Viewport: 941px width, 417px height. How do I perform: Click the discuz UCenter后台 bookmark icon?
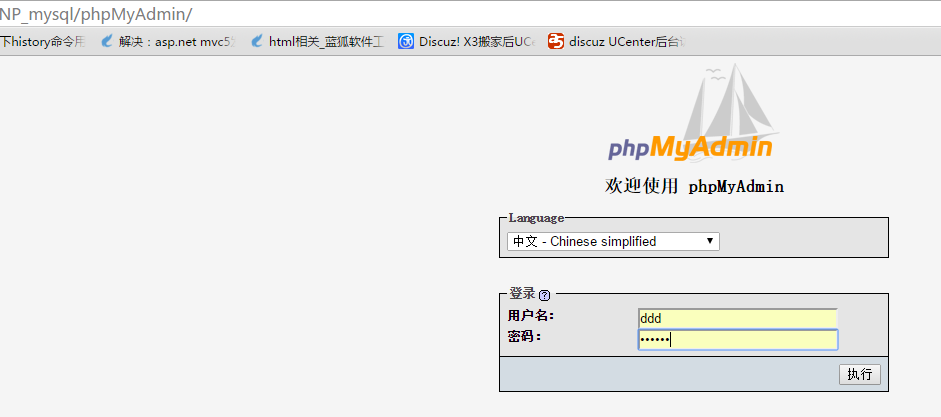[x=556, y=41]
